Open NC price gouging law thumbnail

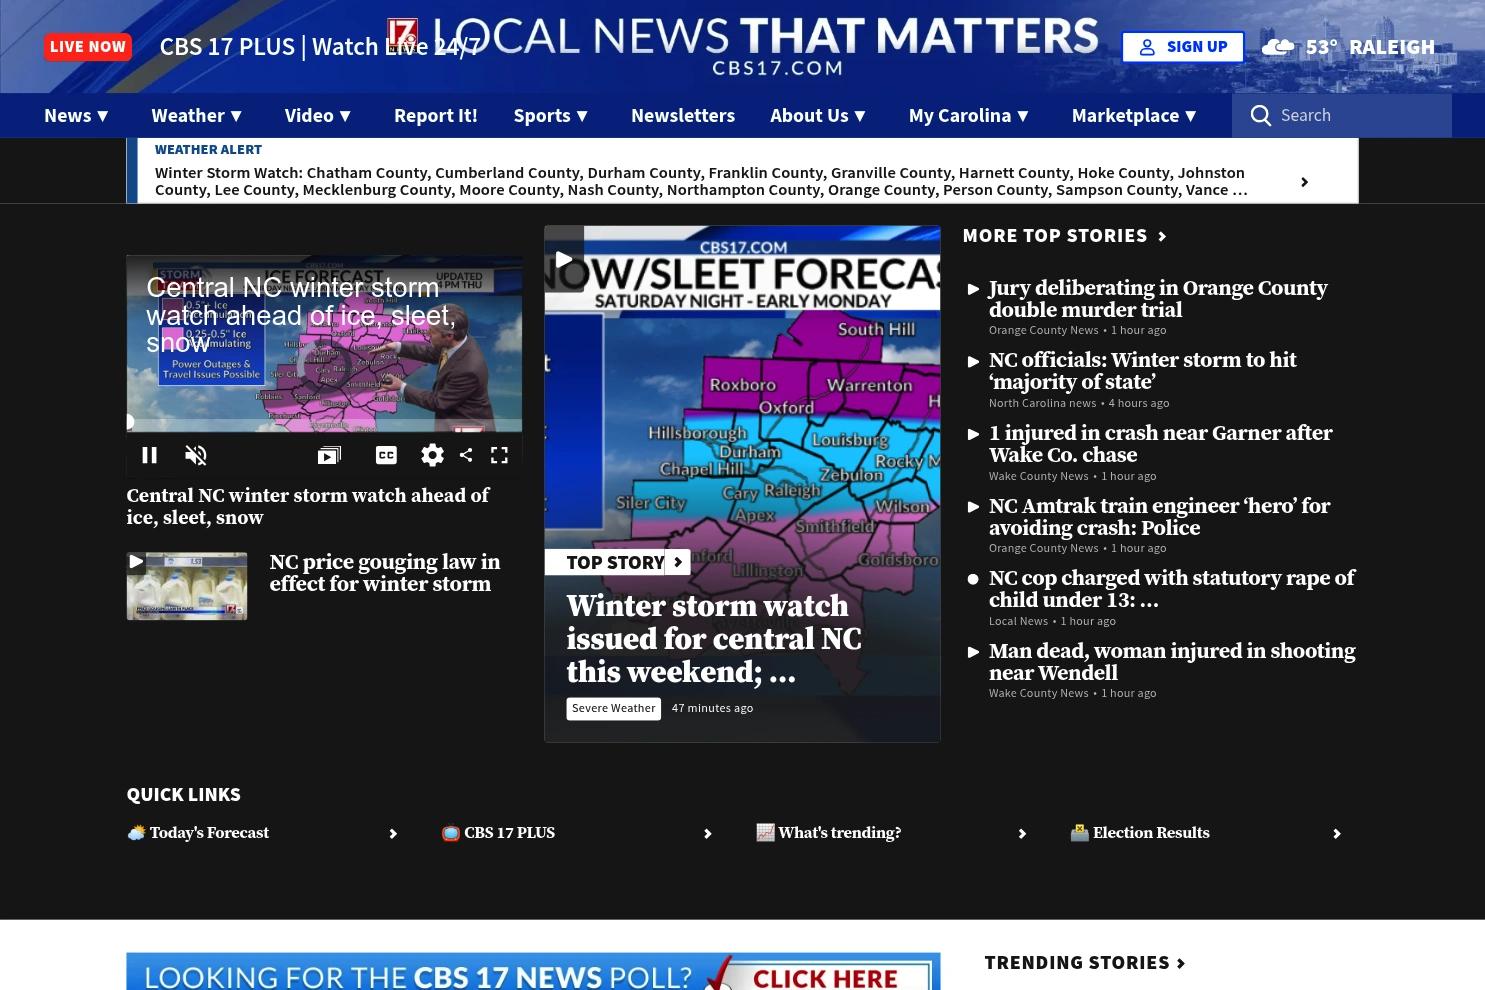pos(186,586)
